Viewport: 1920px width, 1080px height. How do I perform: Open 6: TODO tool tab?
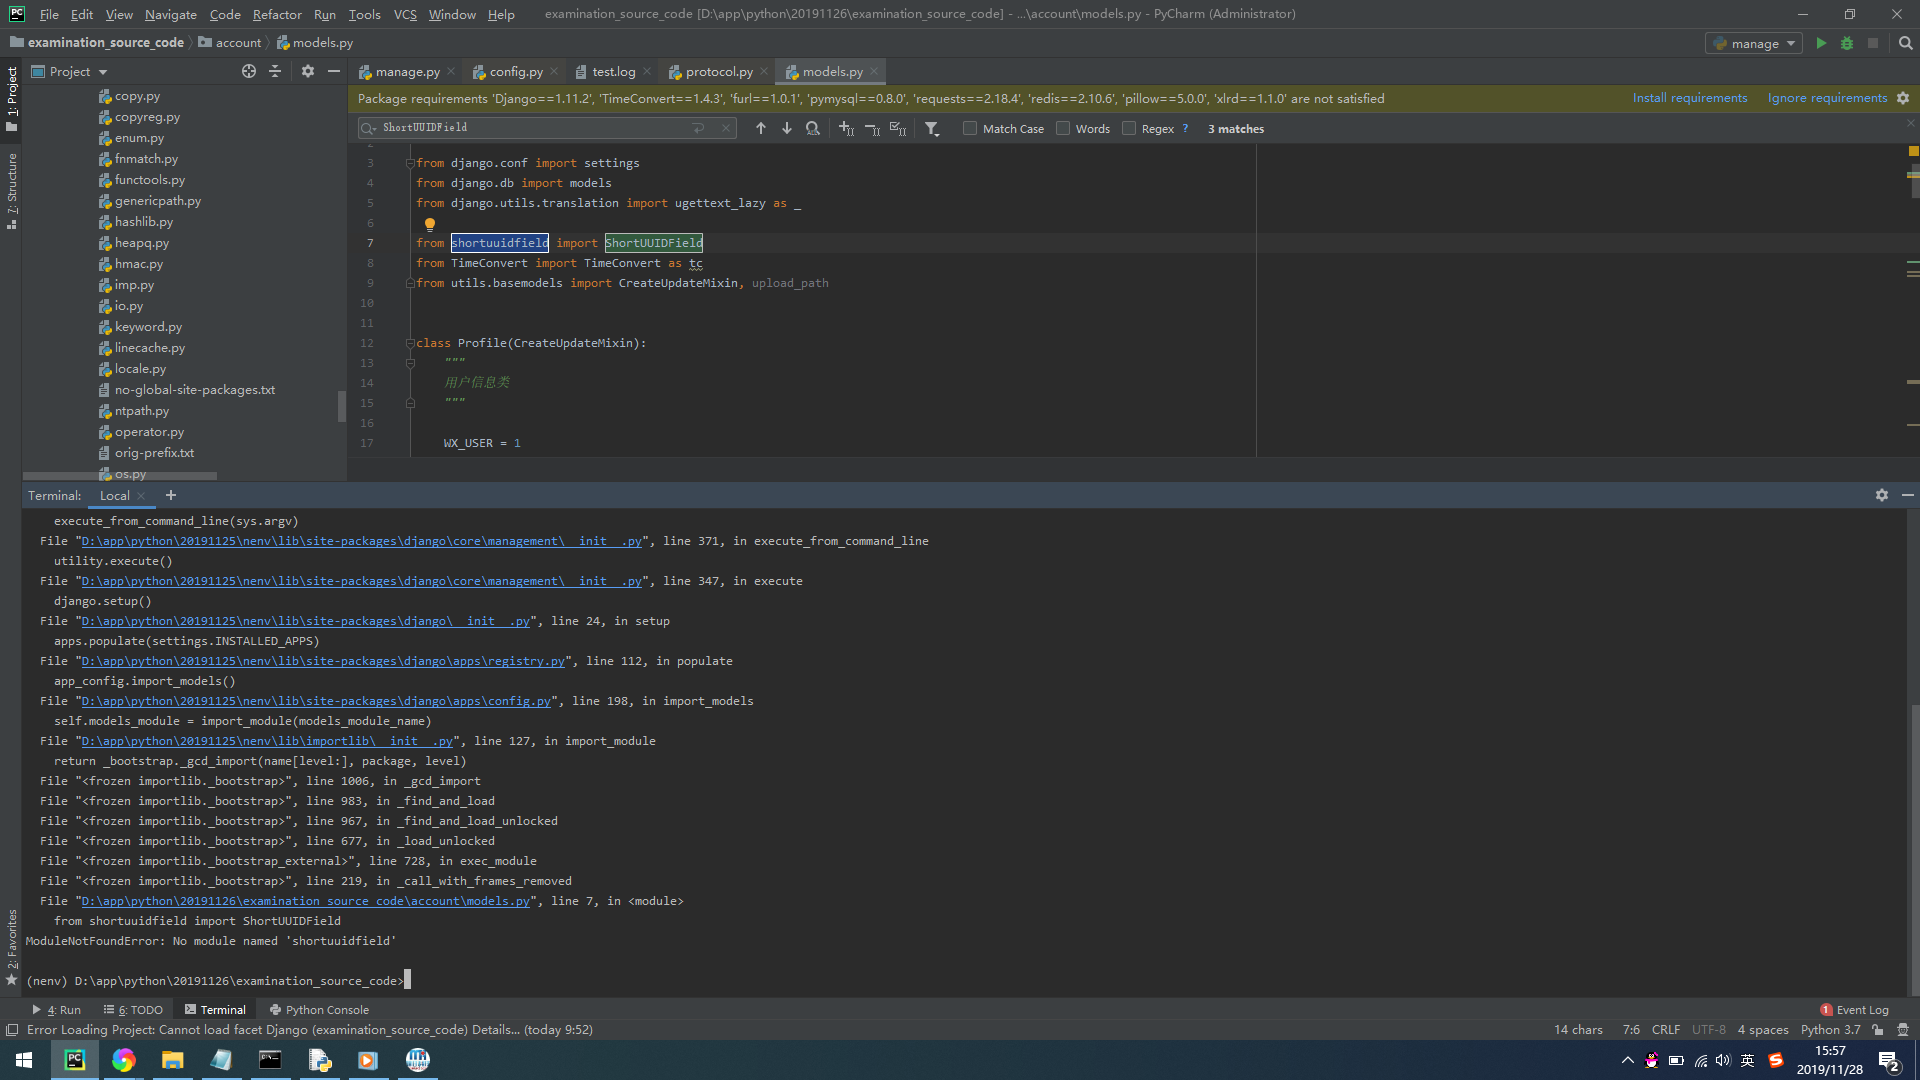[133, 1009]
